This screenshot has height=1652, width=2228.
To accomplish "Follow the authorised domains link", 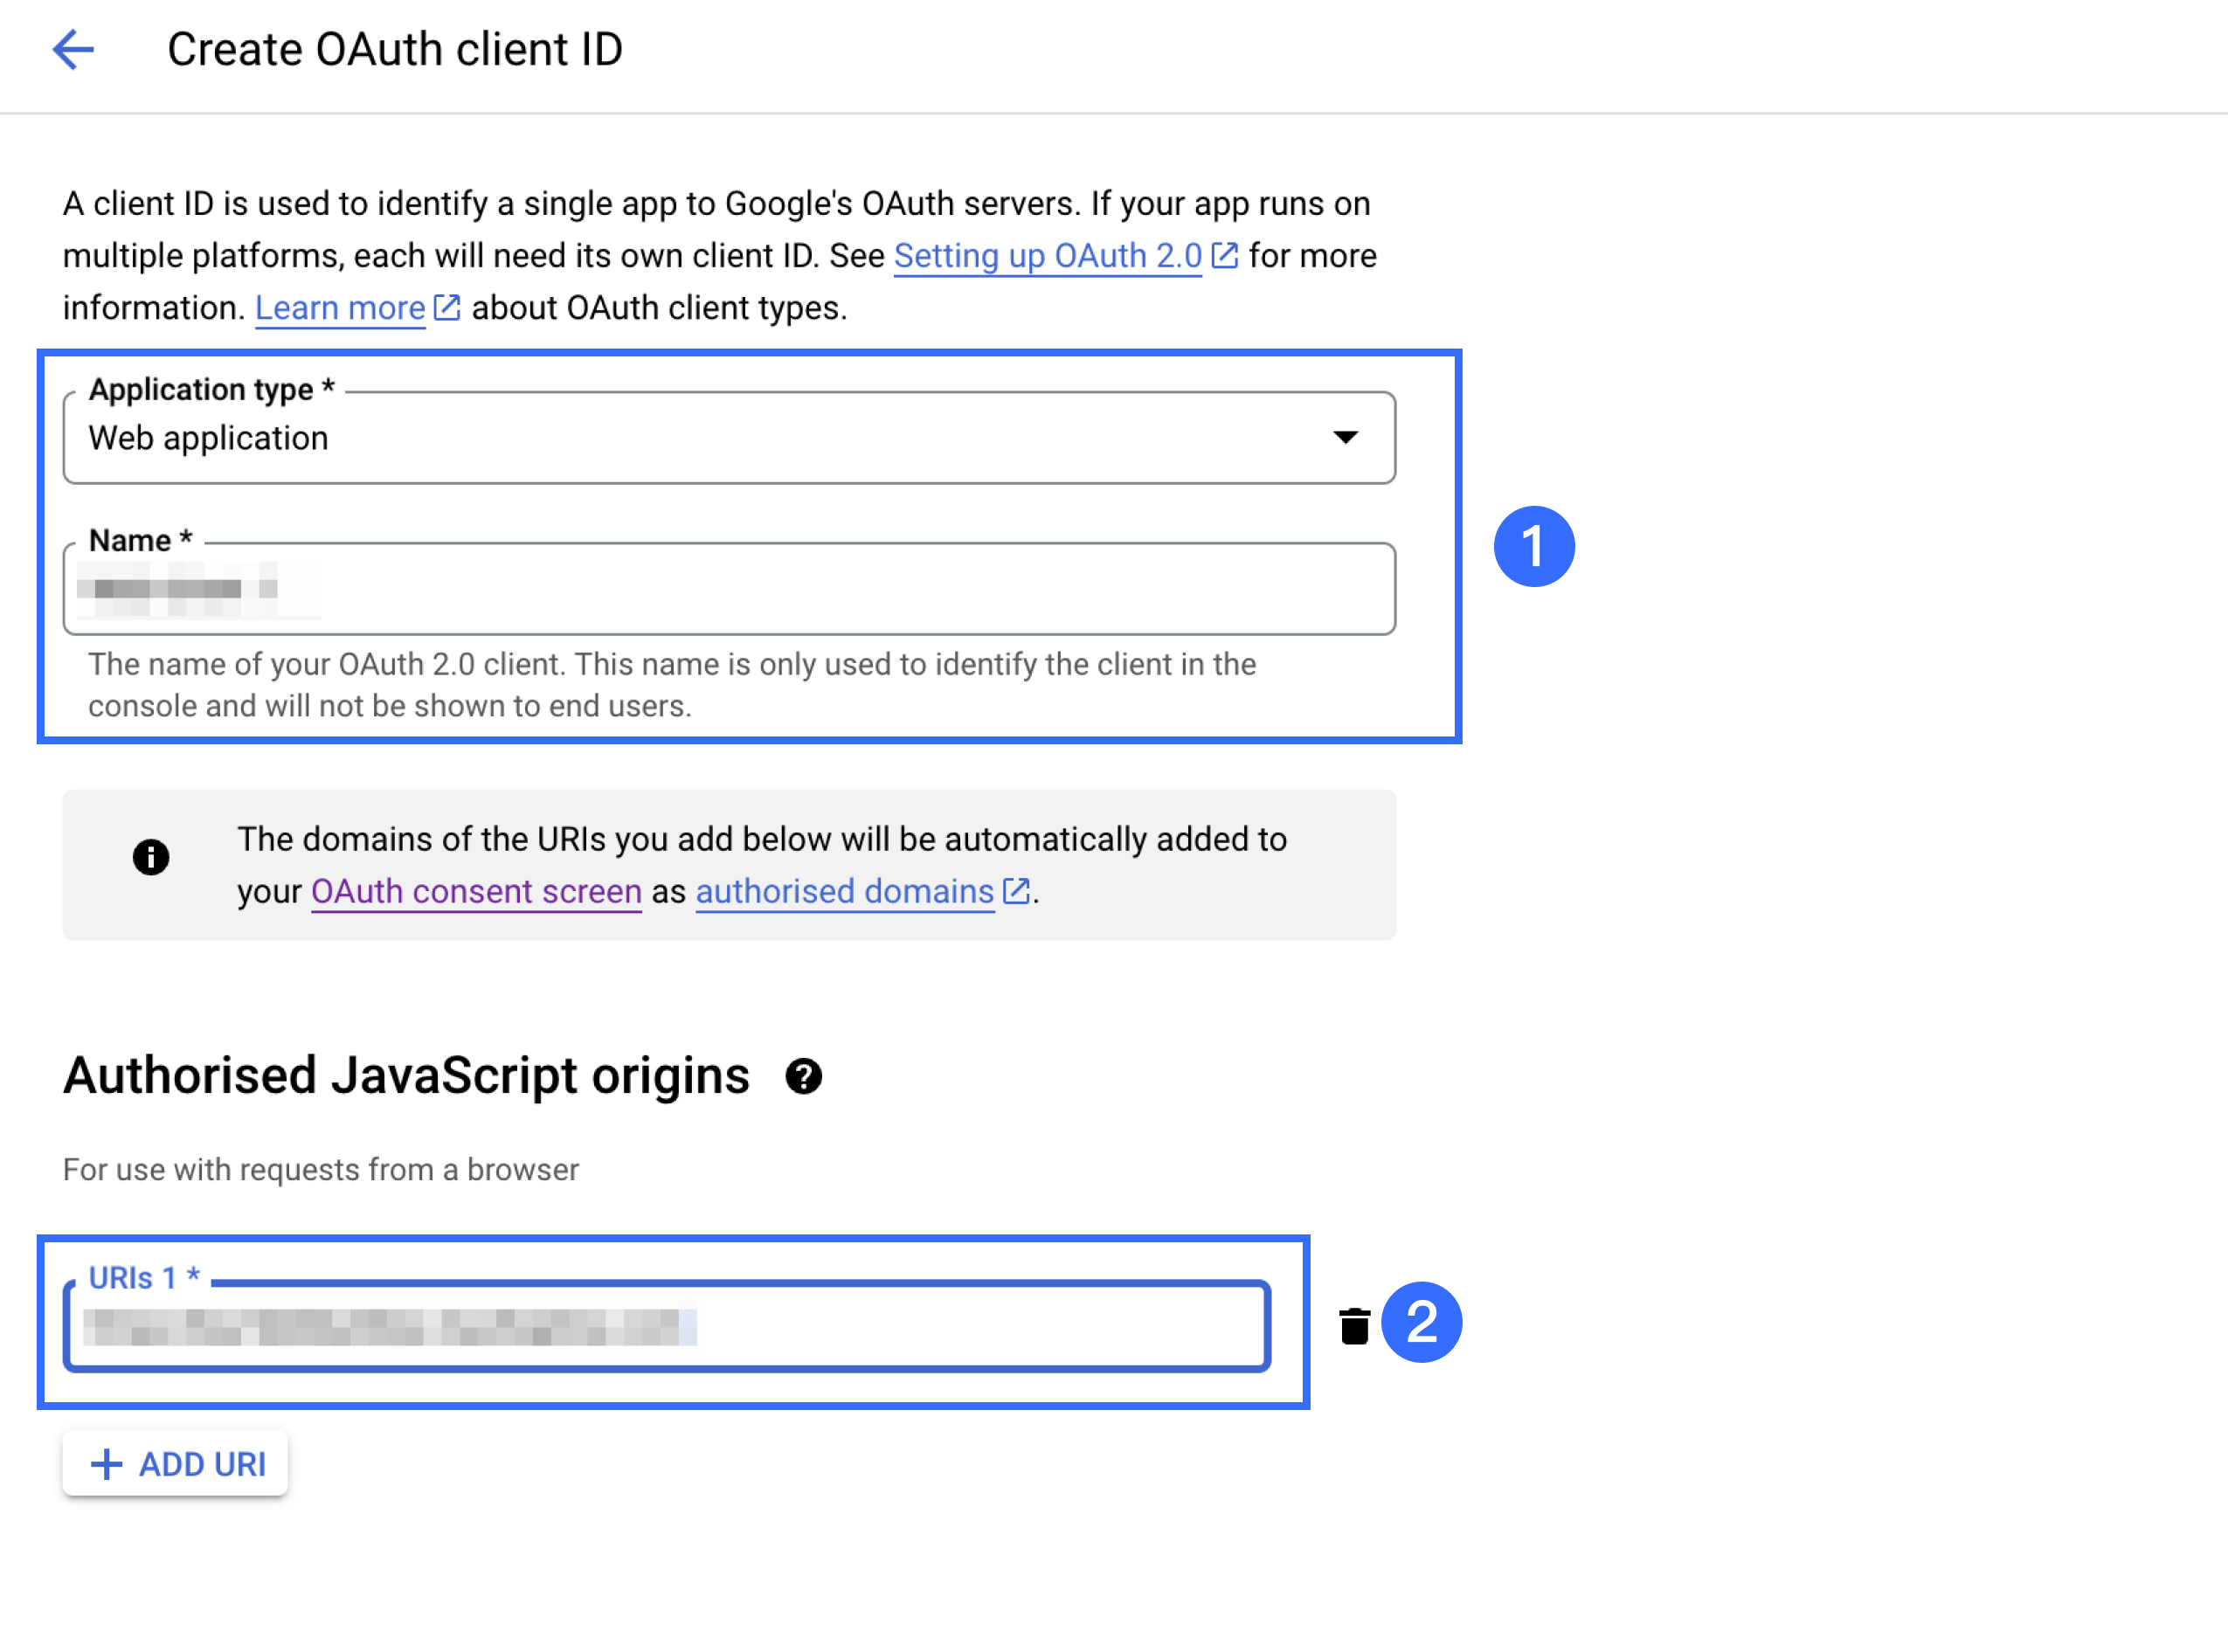I will (844, 891).
